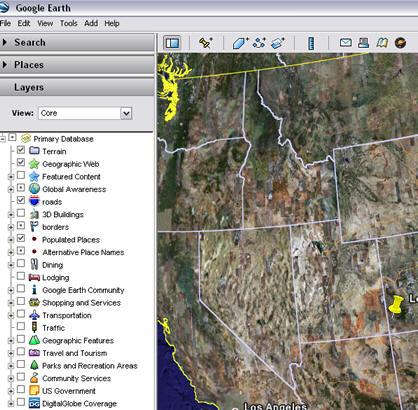The width and height of the screenshot is (418, 410).
Task: Select the Alternative Place Names label
Action: (x=83, y=252)
